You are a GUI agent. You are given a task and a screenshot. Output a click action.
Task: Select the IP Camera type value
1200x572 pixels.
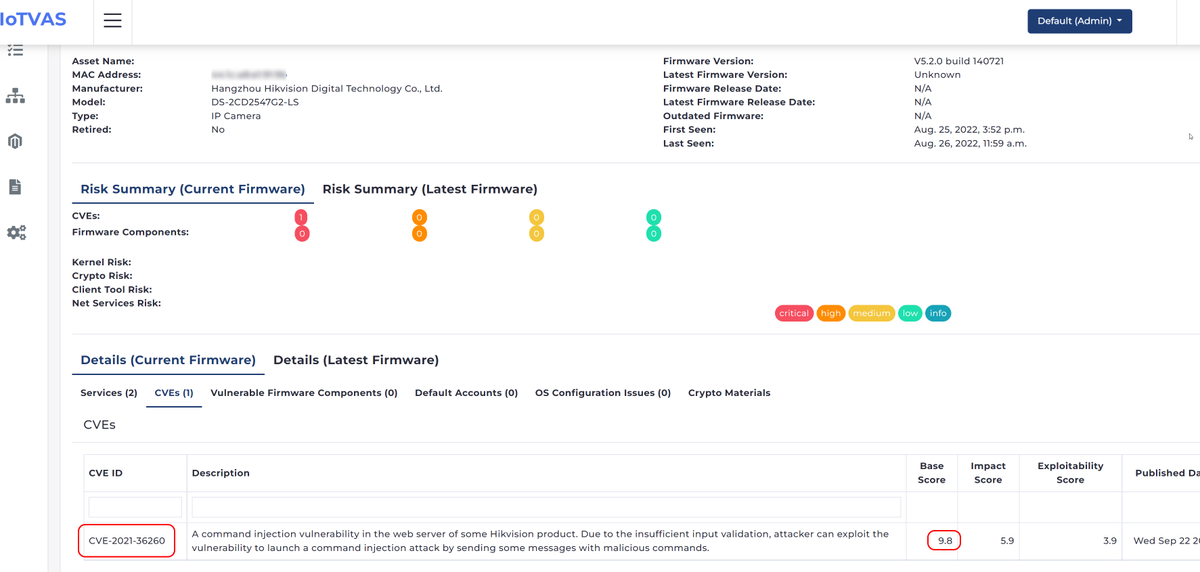point(236,116)
